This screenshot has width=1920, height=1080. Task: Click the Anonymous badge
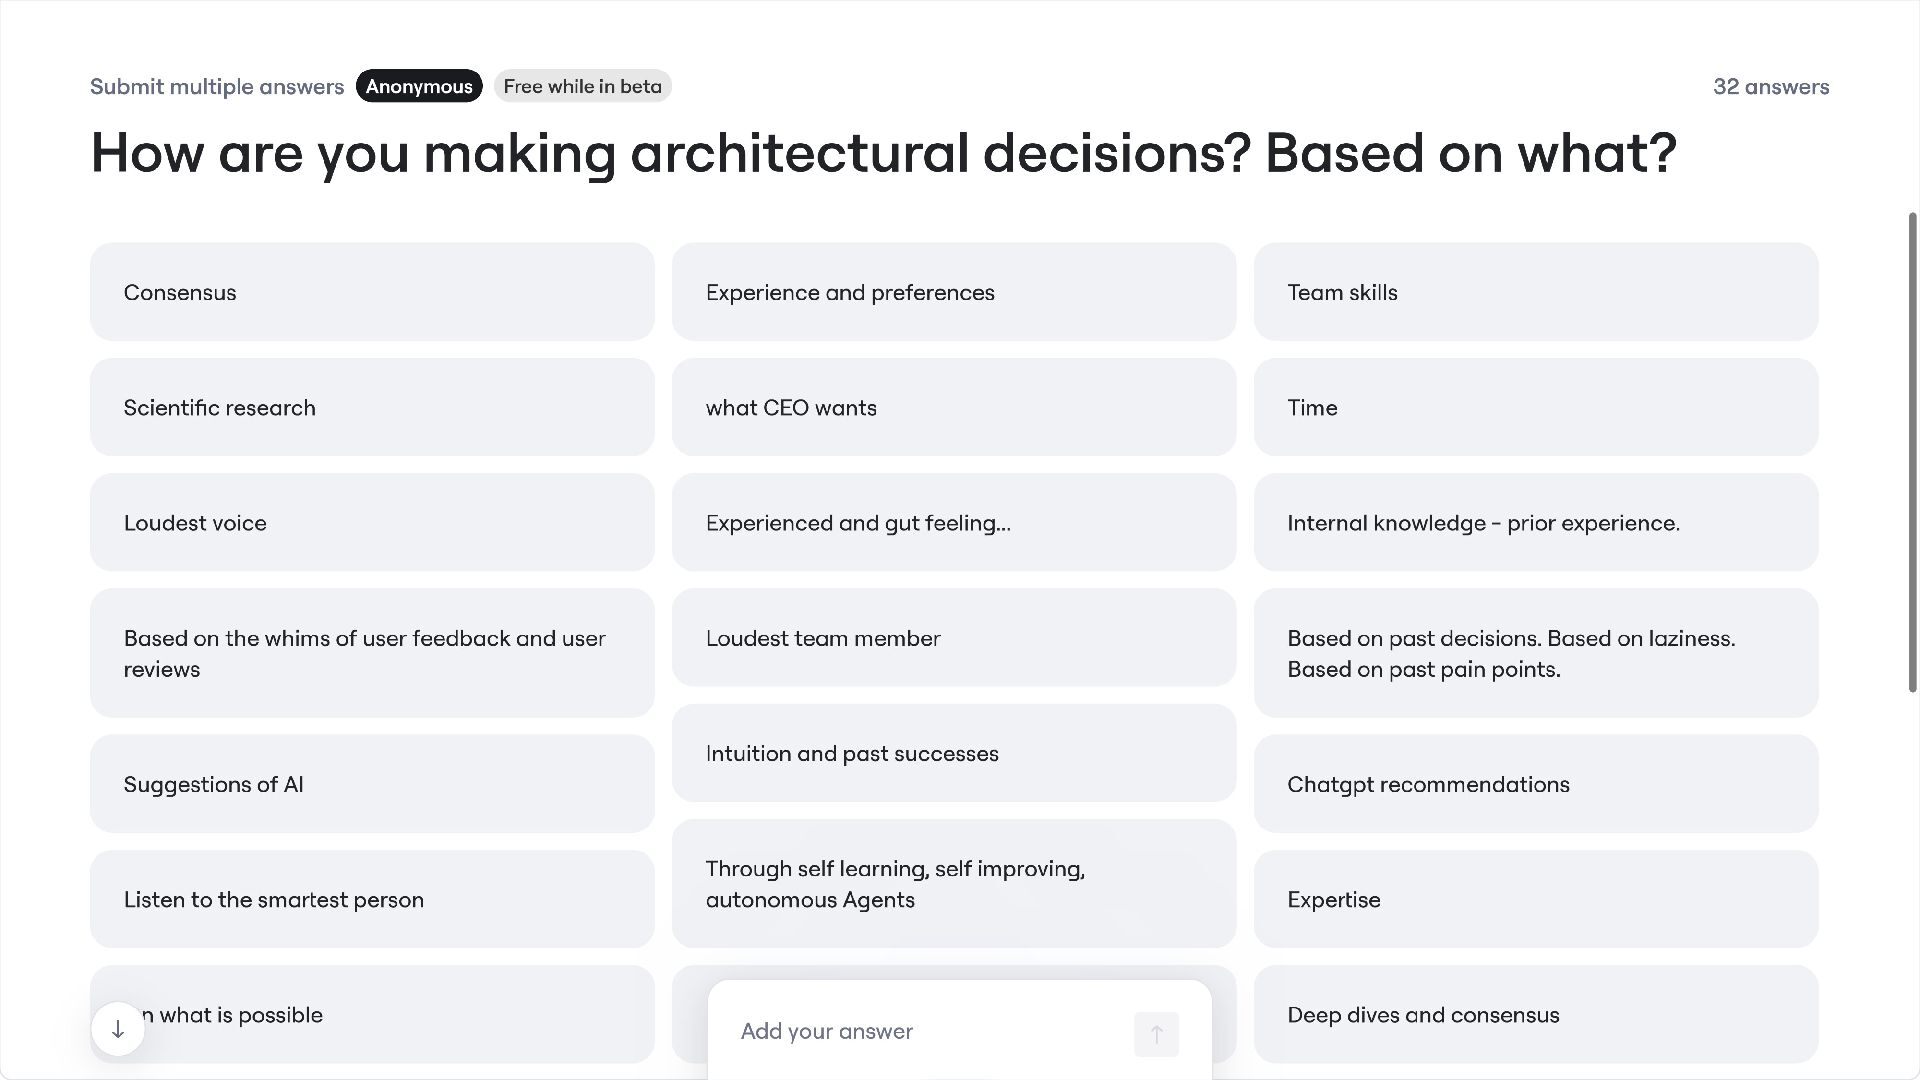(419, 86)
